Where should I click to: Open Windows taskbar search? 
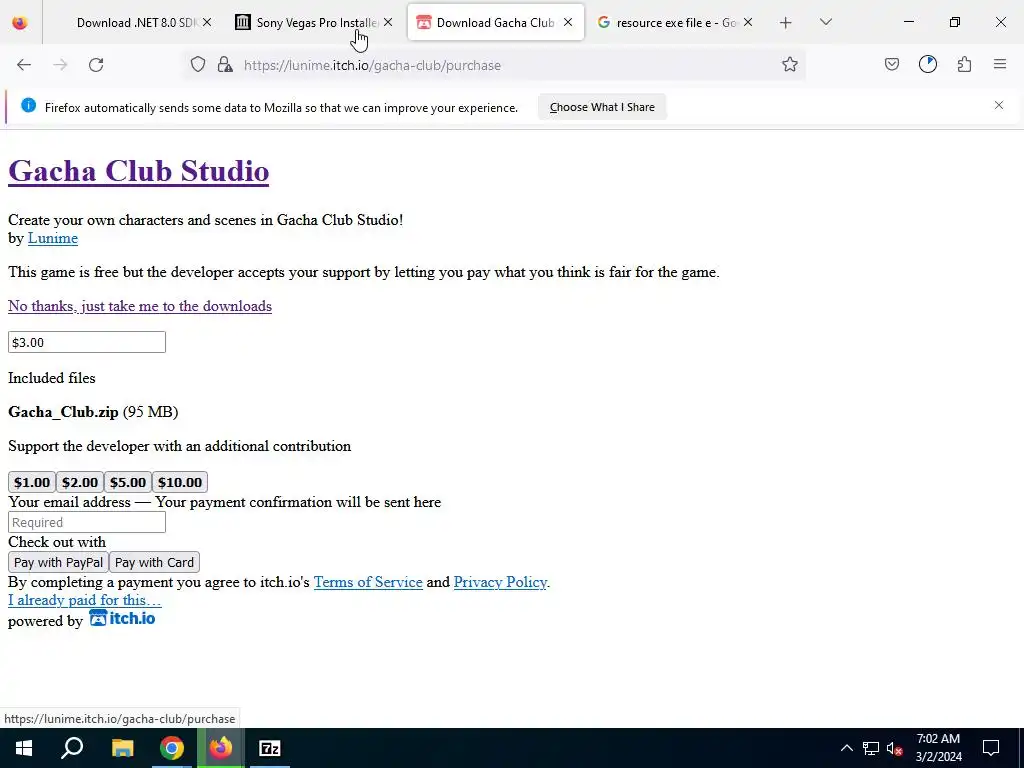pyautogui.click(x=72, y=748)
